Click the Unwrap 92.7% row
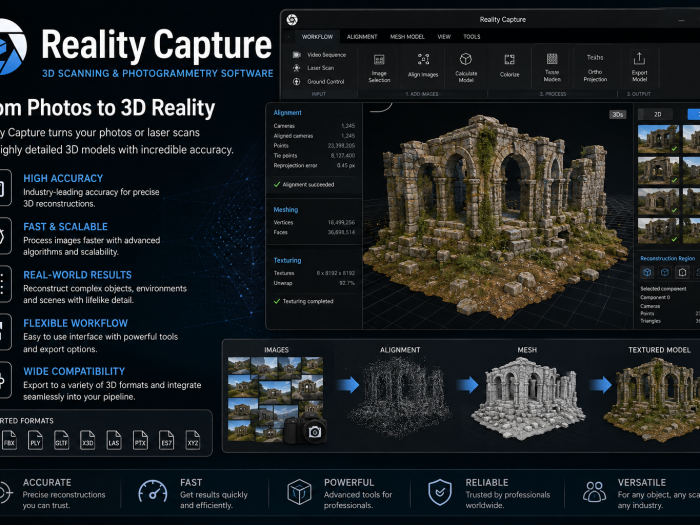 click(314, 283)
